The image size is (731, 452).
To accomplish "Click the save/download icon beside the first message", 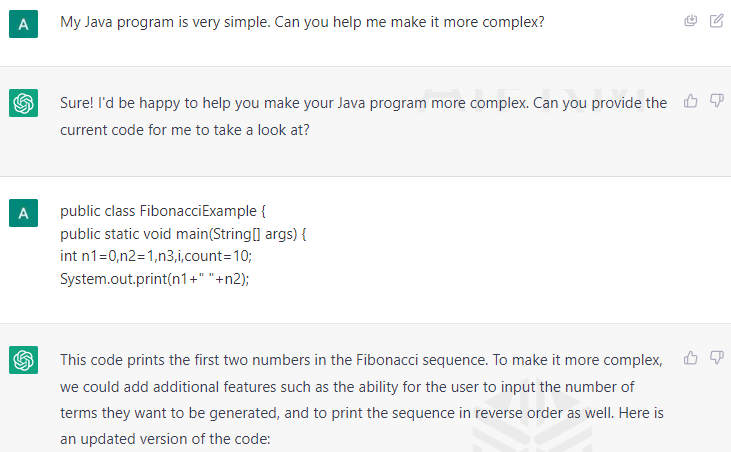I will (x=690, y=21).
